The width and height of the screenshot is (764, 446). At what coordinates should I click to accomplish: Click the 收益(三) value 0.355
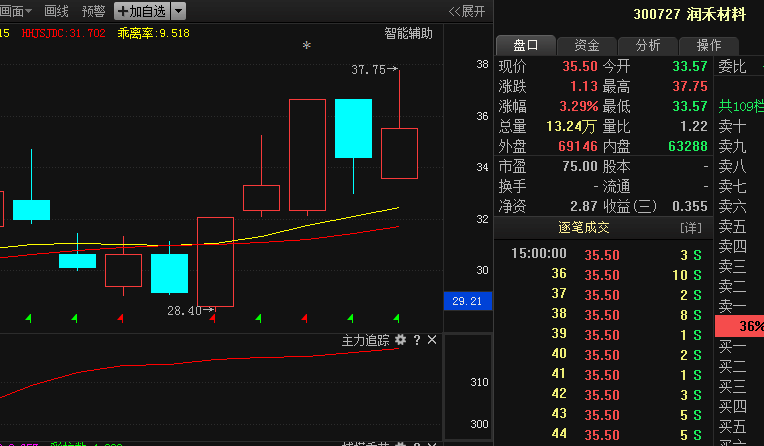pyautogui.click(x=690, y=206)
